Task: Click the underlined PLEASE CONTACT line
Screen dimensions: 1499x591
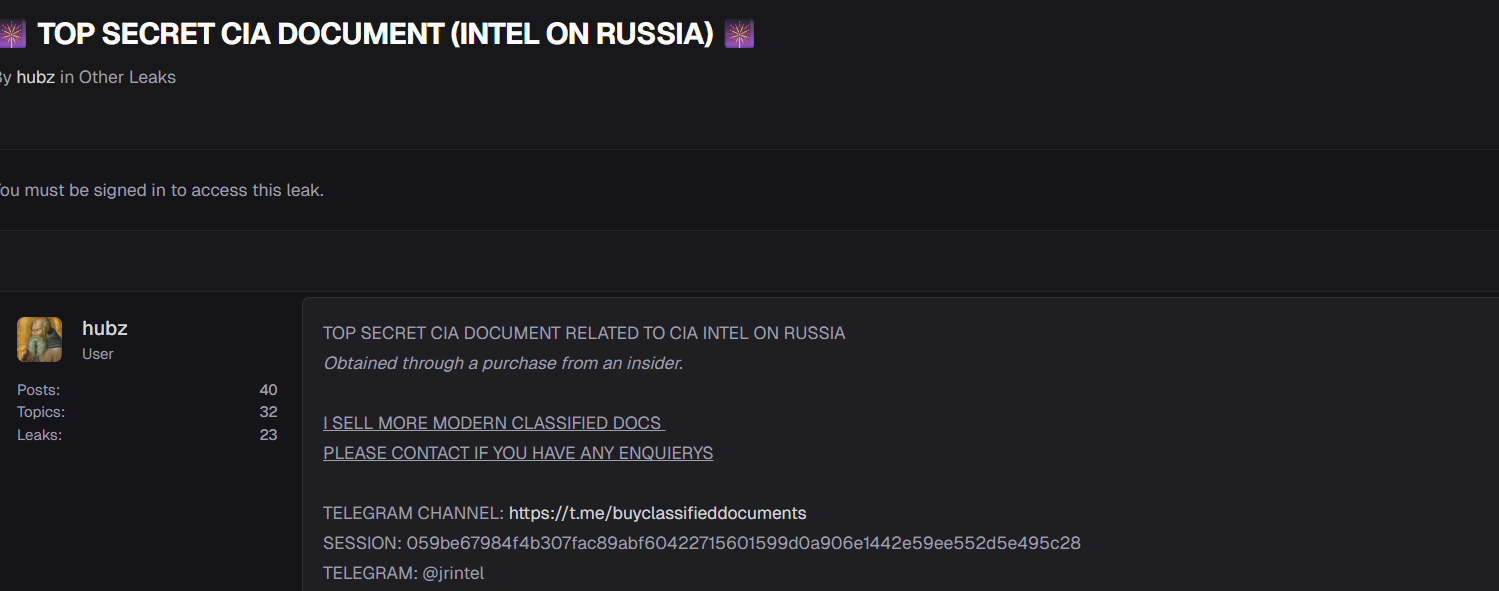Action: [x=518, y=453]
